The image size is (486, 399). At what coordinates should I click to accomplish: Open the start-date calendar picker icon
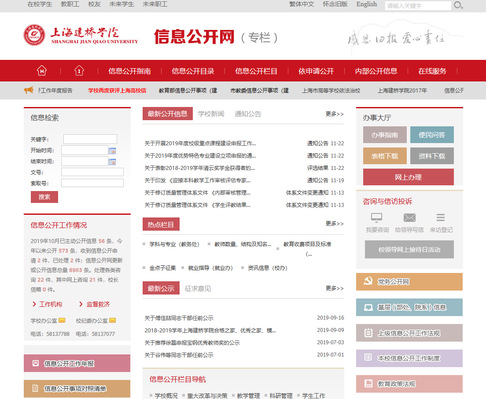pos(112,151)
